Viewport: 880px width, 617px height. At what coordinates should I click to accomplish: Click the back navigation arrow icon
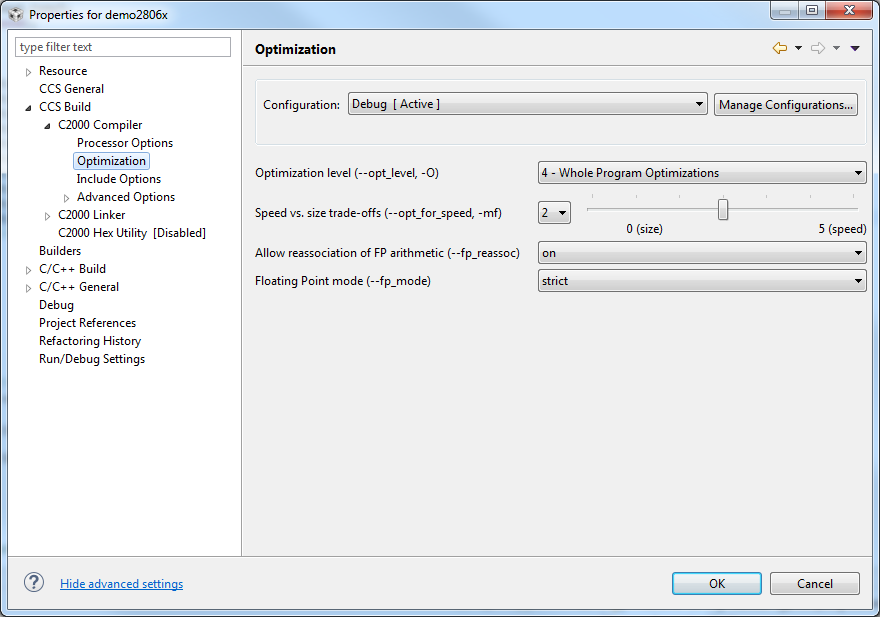[780, 48]
